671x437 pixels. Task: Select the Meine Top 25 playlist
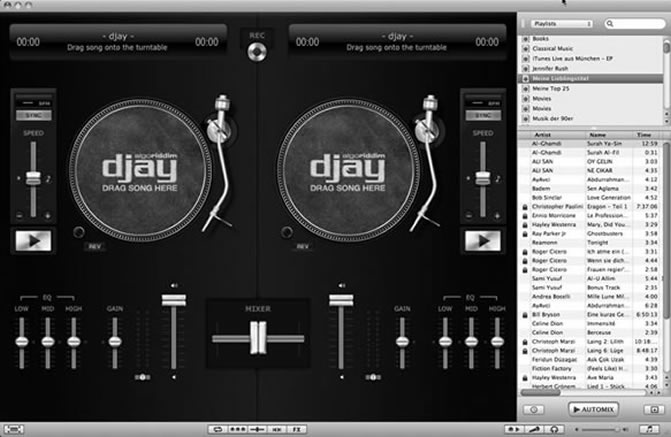tap(591, 89)
